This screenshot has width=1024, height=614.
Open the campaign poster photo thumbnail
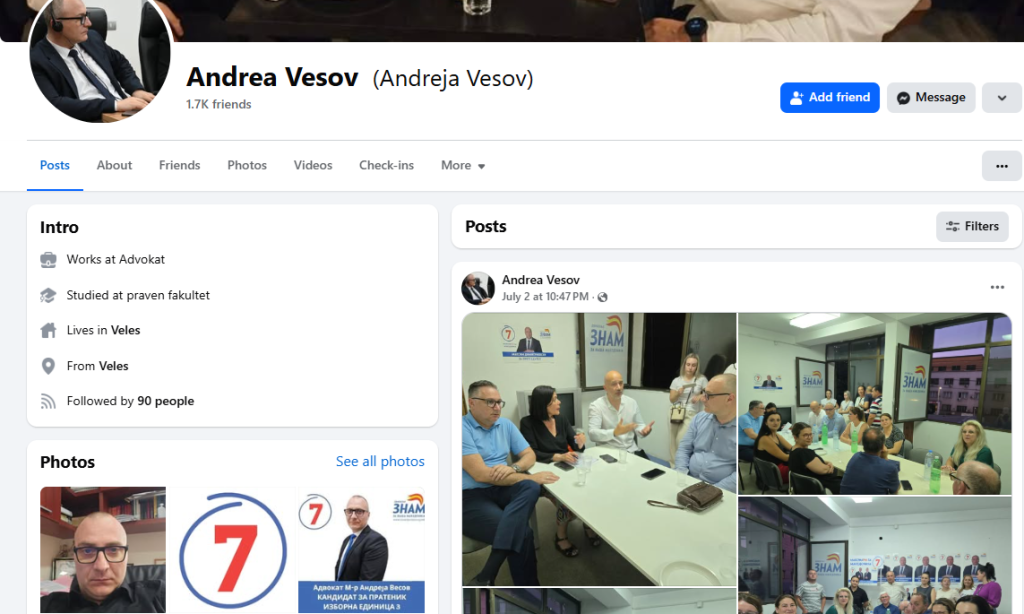click(x=362, y=550)
